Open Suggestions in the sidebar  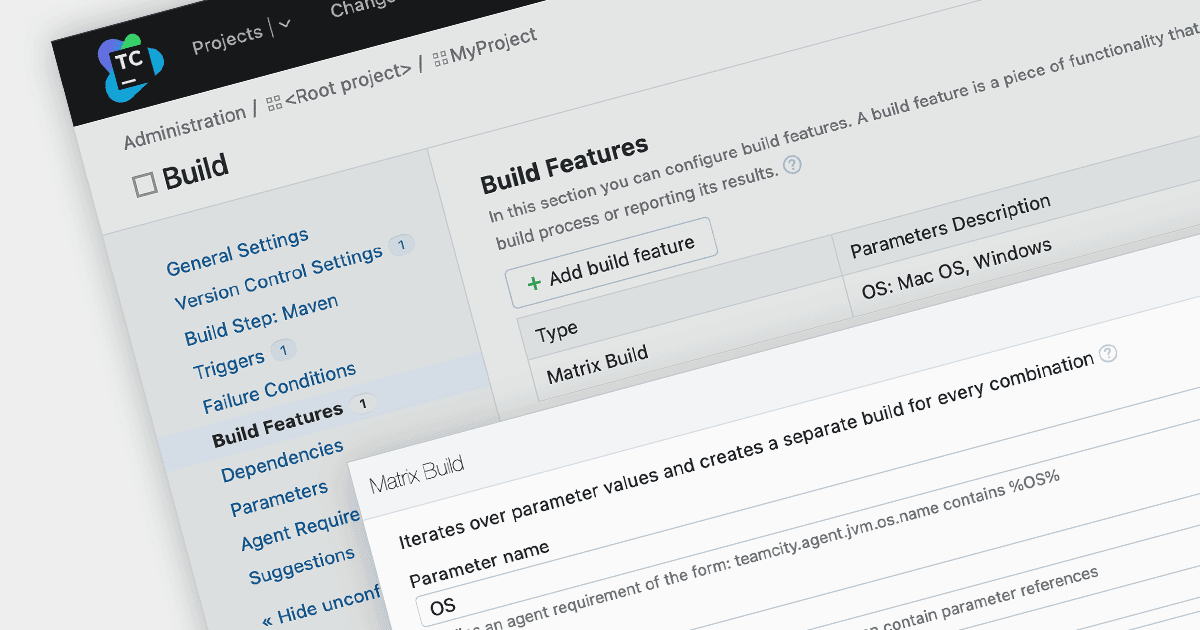click(302, 566)
